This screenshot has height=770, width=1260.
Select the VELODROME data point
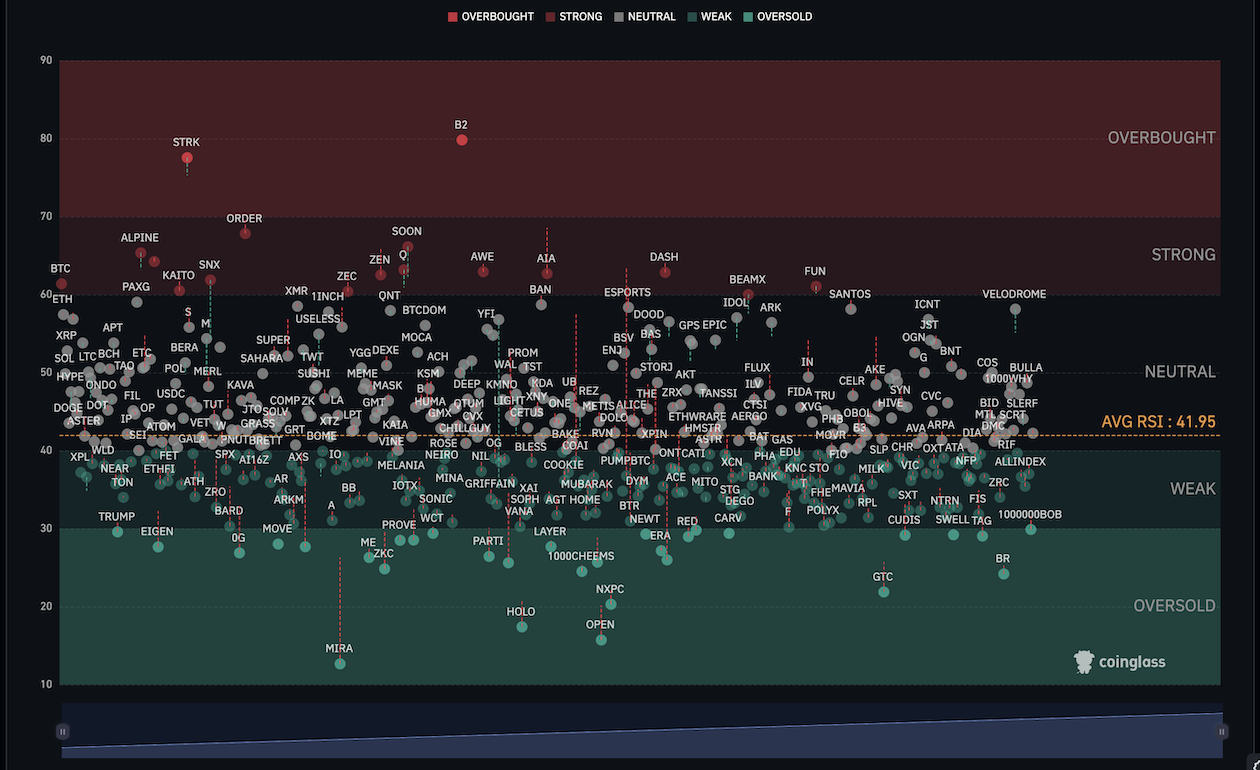tap(1014, 309)
